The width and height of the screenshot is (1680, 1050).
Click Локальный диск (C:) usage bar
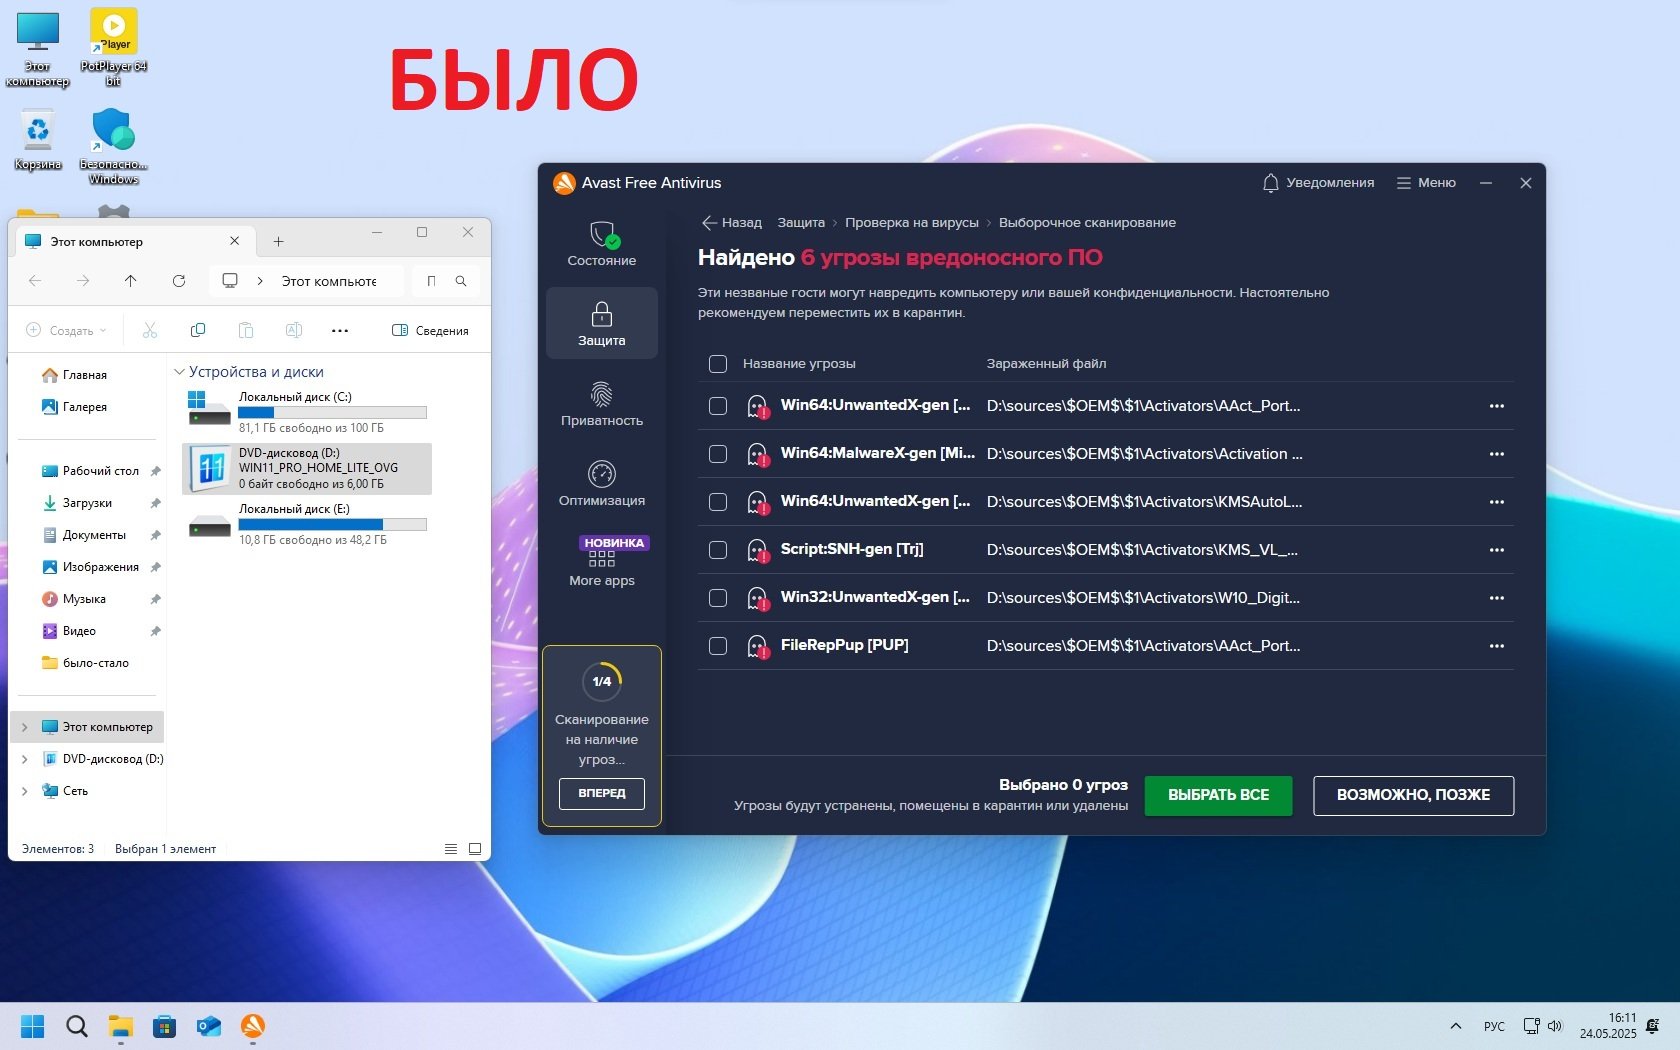coord(332,412)
